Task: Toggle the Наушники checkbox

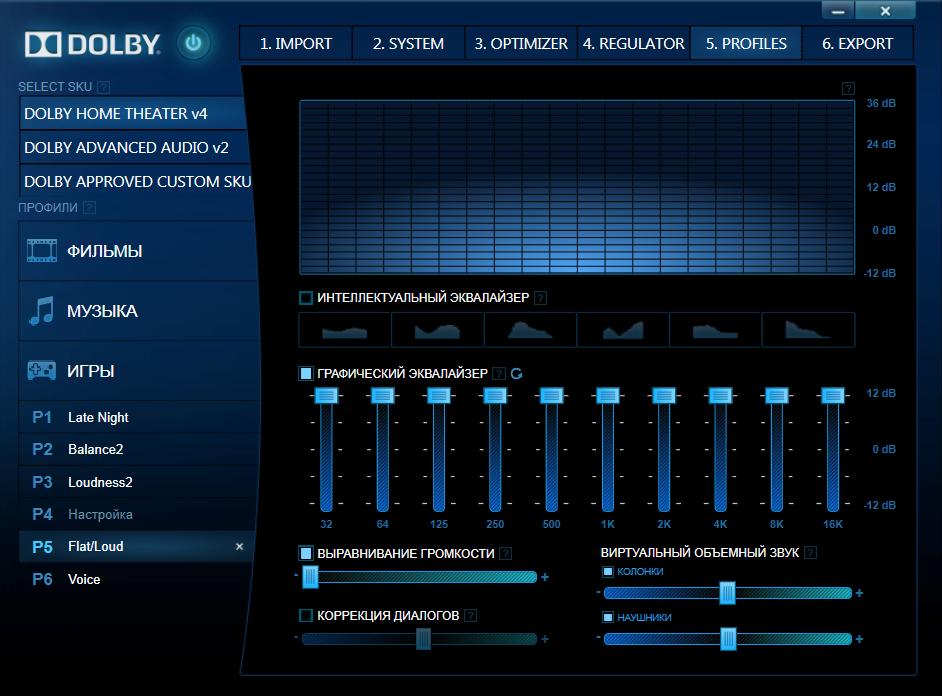Action: point(608,617)
